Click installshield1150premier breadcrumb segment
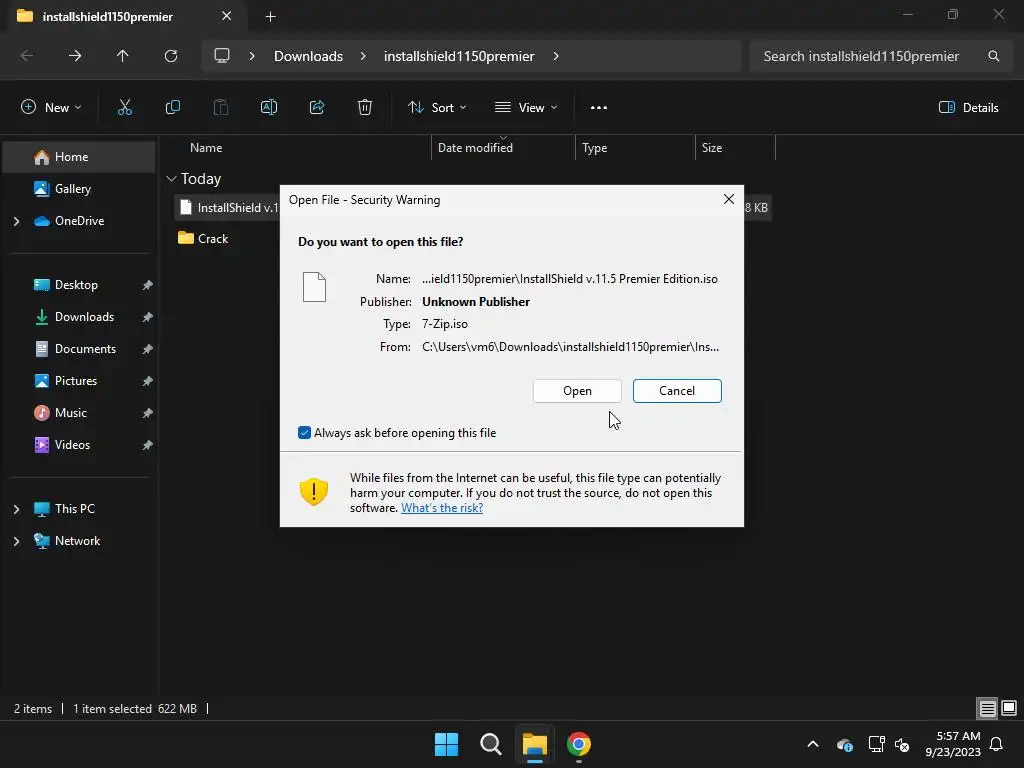This screenshot has width=1024, height=768. coord(459,56)
